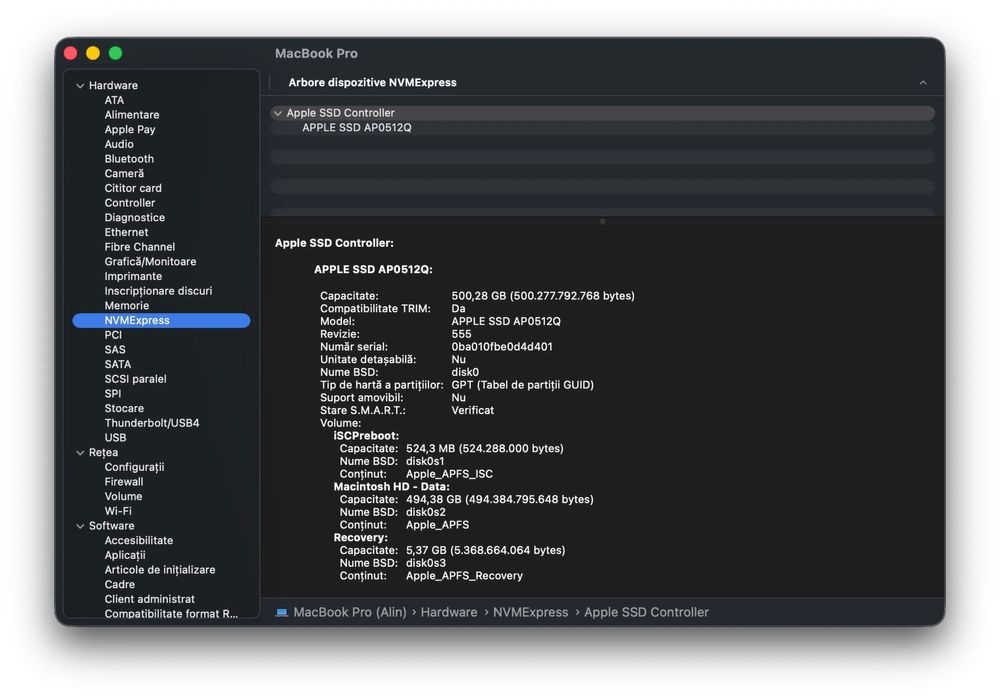Open SCSI paralel section

135,379
